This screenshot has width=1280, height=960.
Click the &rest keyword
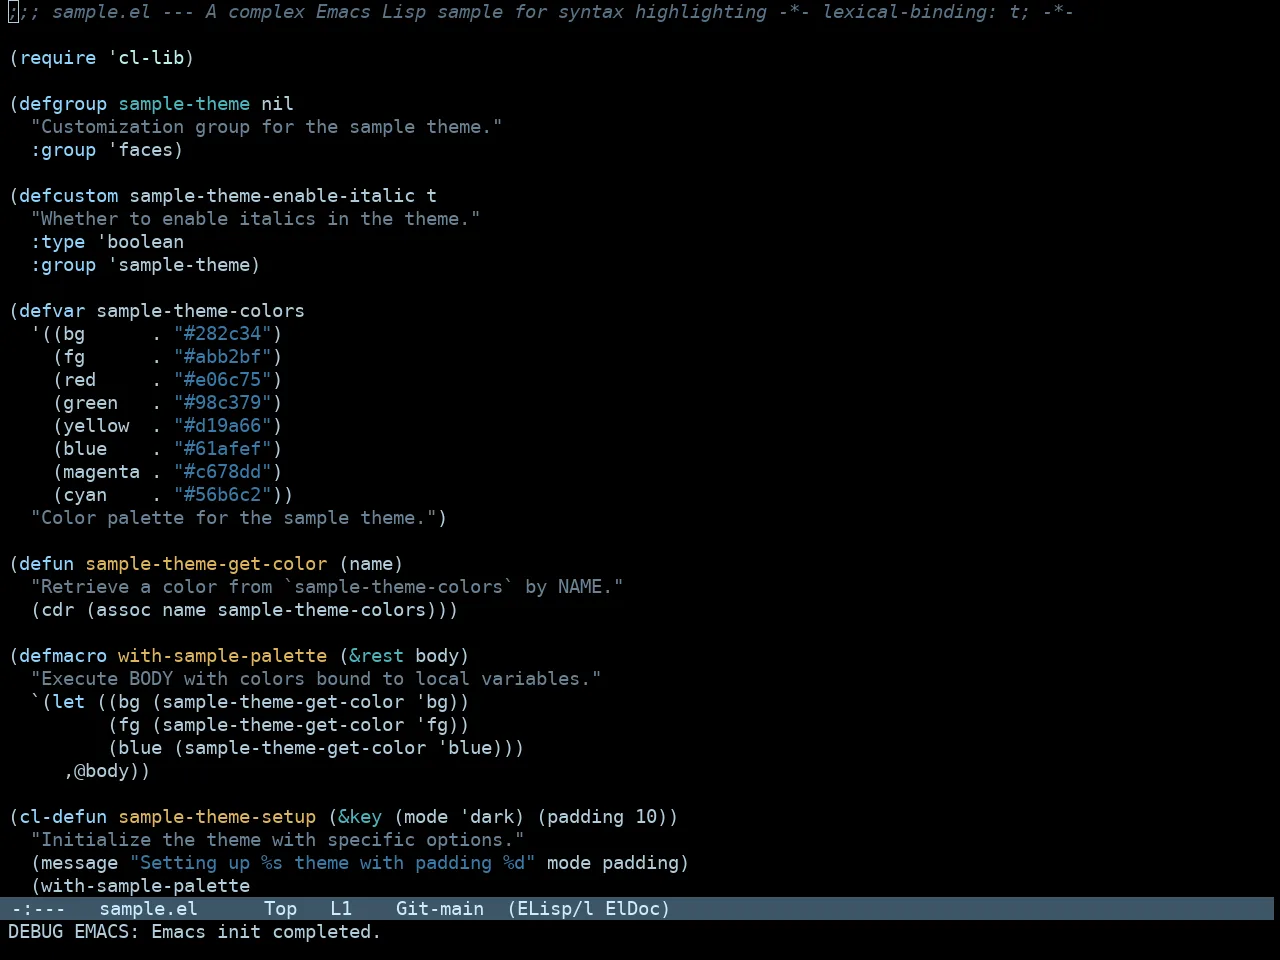(x=377, y=655)
